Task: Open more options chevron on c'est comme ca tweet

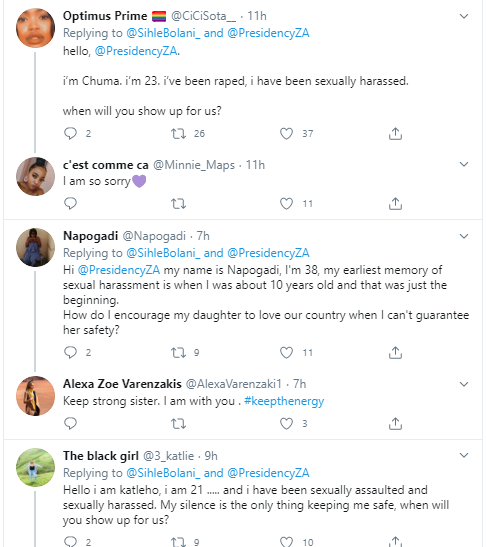Action: pos(464,164)
